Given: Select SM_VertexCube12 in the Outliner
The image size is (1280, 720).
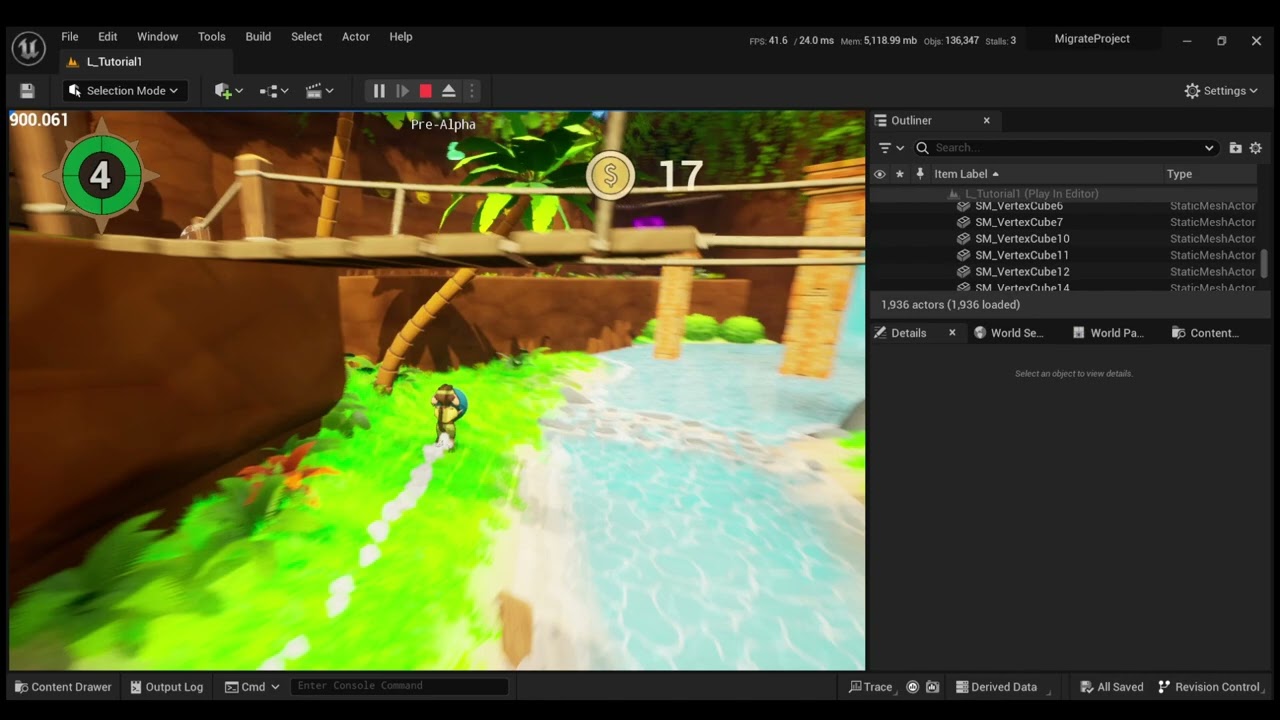Looking at the screenshot, I should pos(1022,272).
